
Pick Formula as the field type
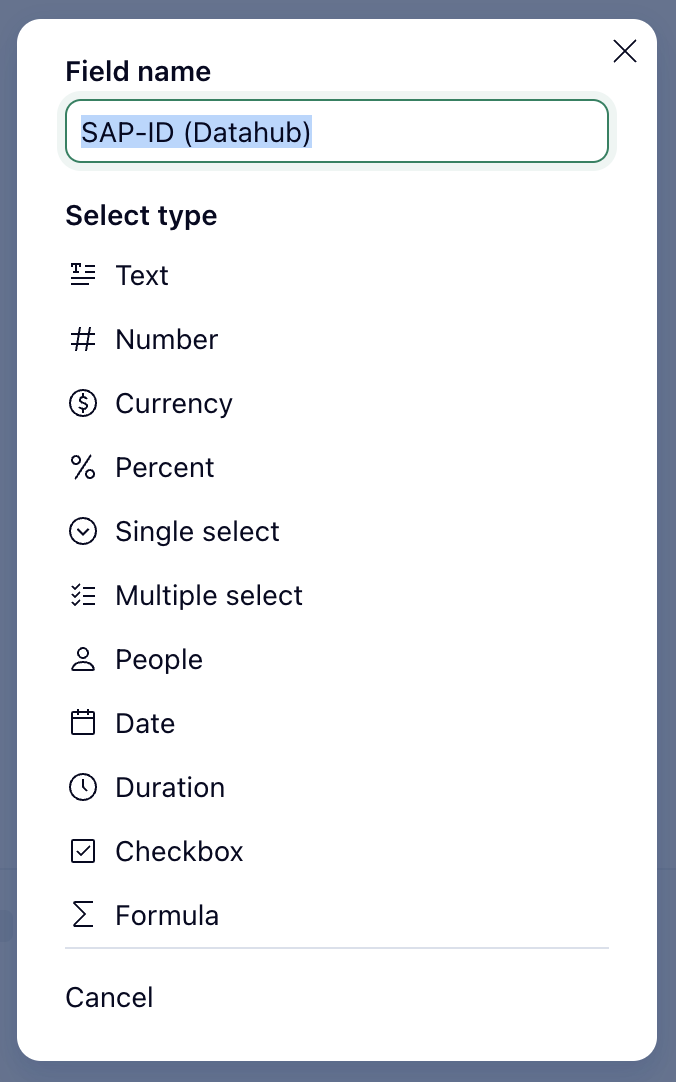coord(167,915)
